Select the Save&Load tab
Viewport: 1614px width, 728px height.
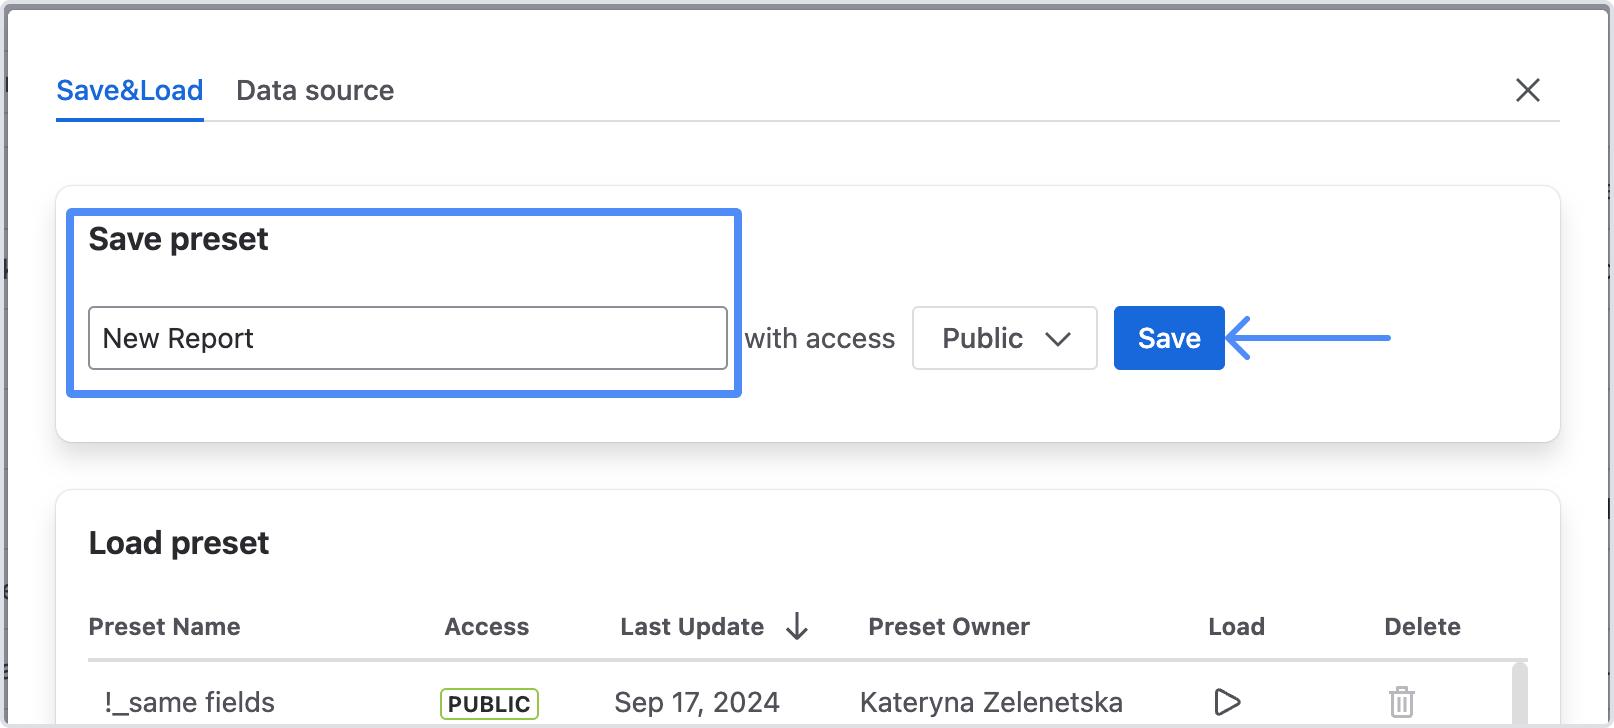pyautogui.click(x=130, y=91)
